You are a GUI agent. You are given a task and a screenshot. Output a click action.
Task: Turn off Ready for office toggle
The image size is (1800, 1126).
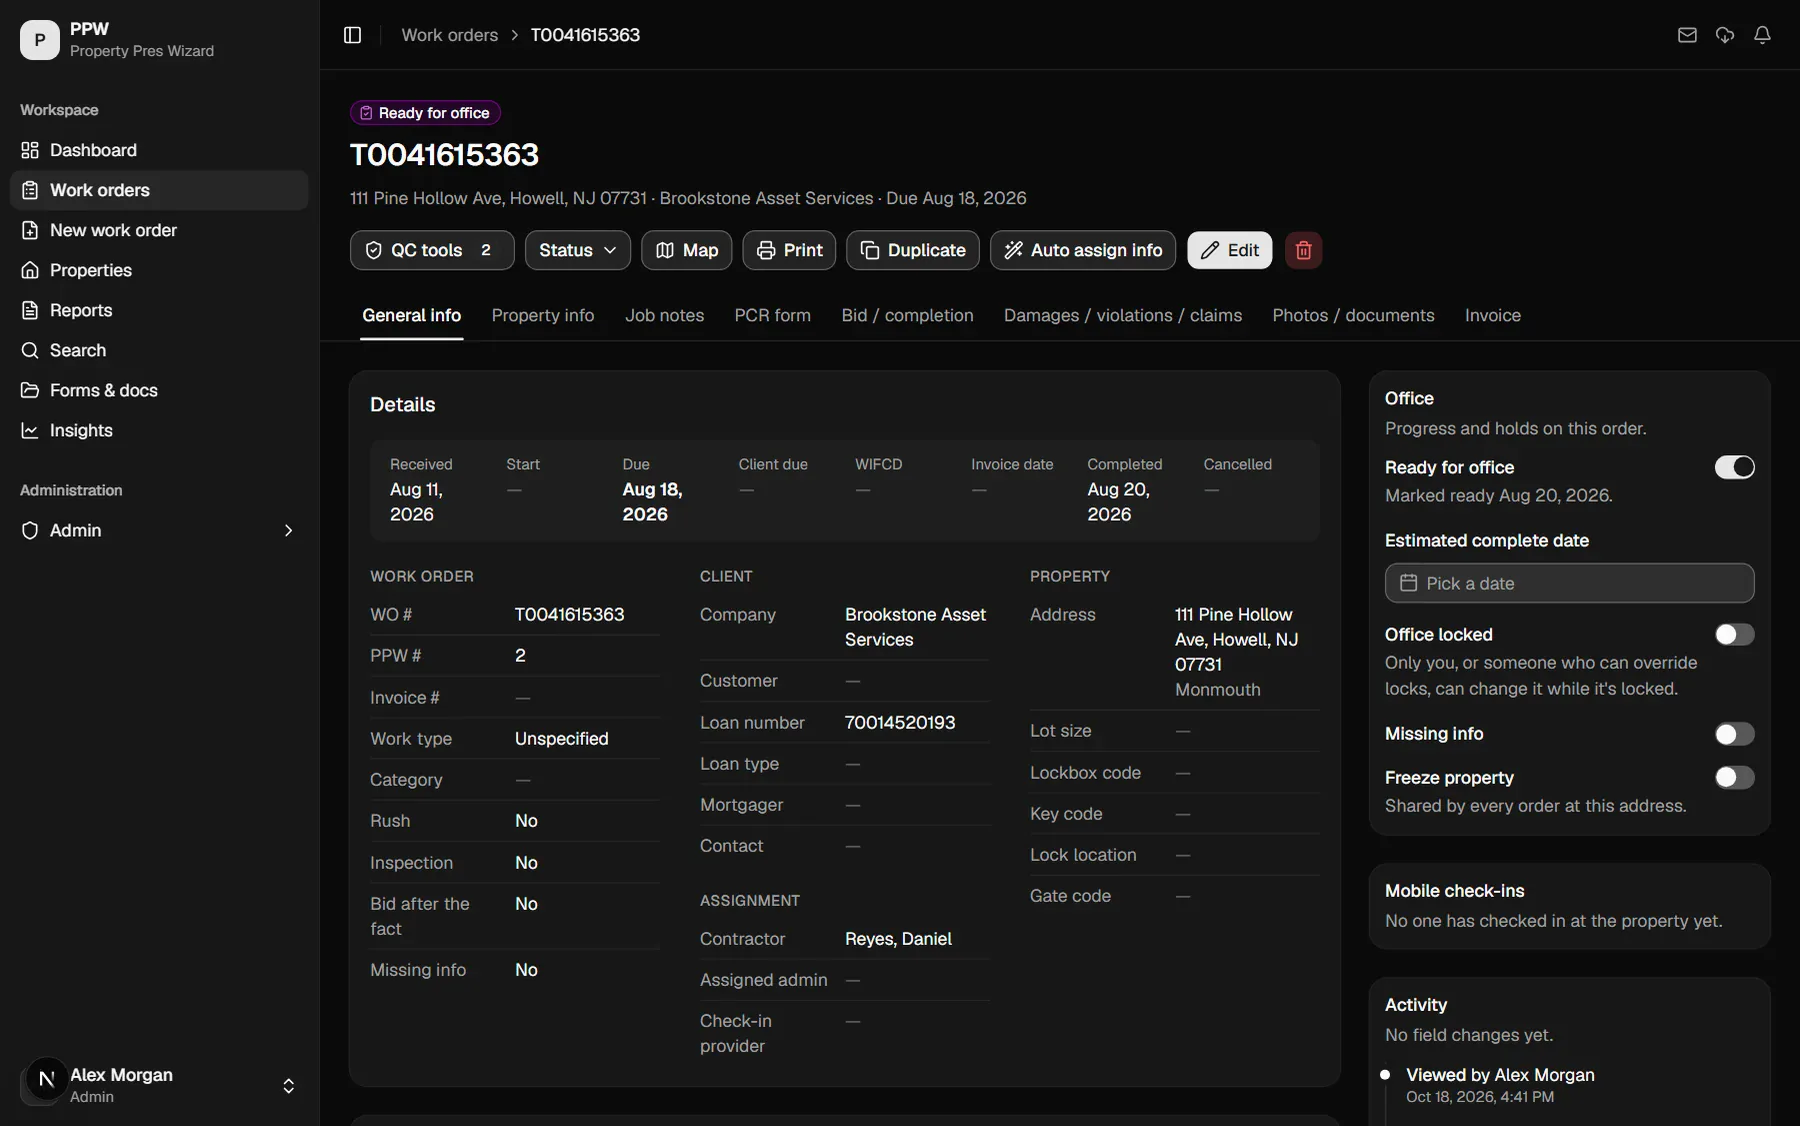click(x=1734, y=467)
